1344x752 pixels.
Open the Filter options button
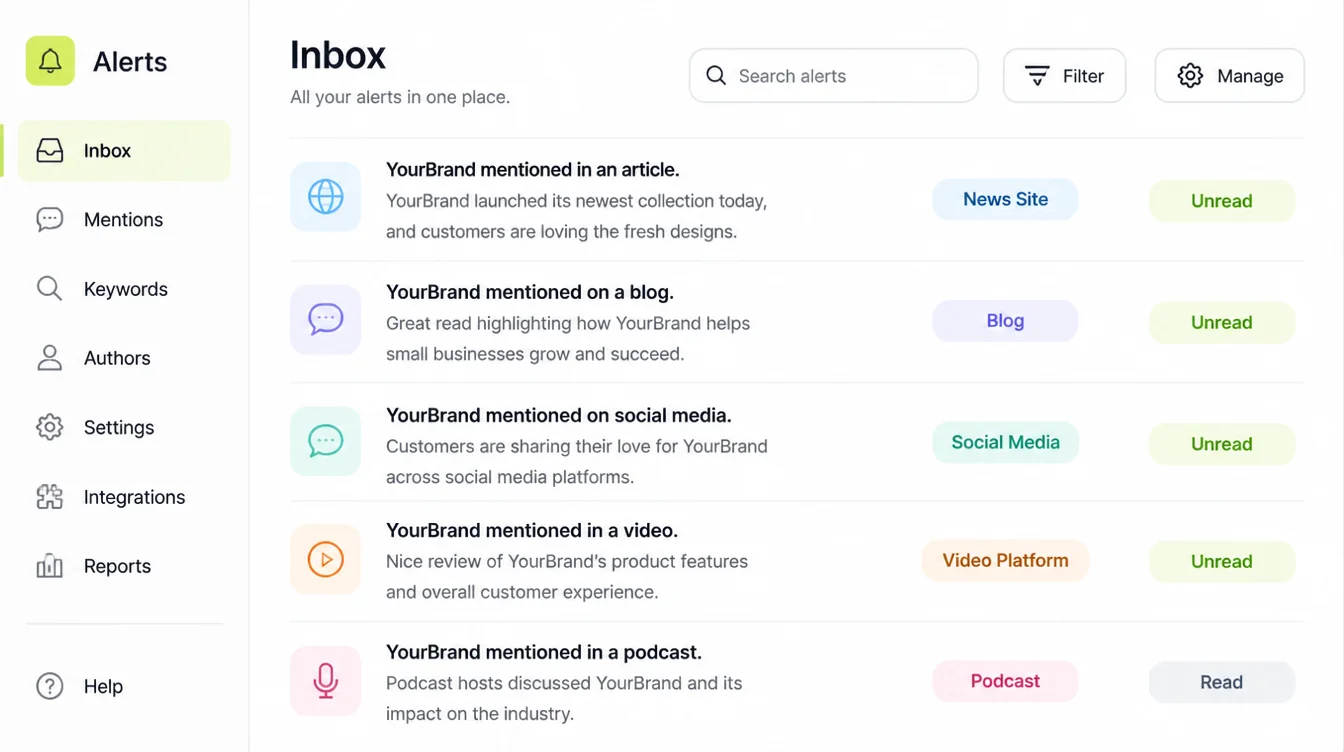[x=1065, y=76]
